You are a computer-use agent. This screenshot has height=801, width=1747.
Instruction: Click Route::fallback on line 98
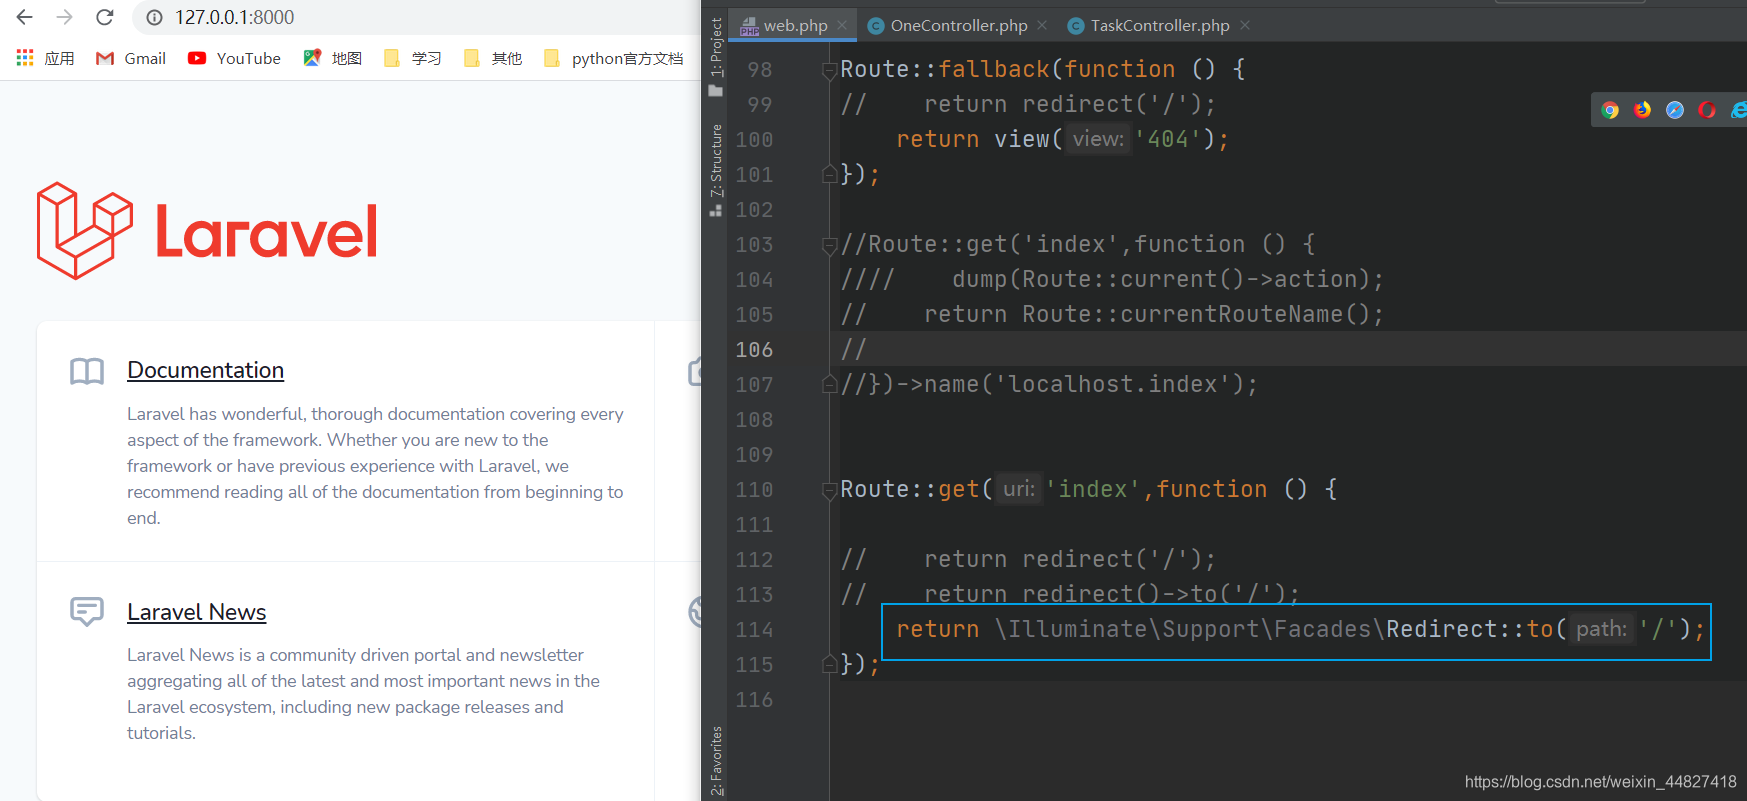(x=945, y=69)
